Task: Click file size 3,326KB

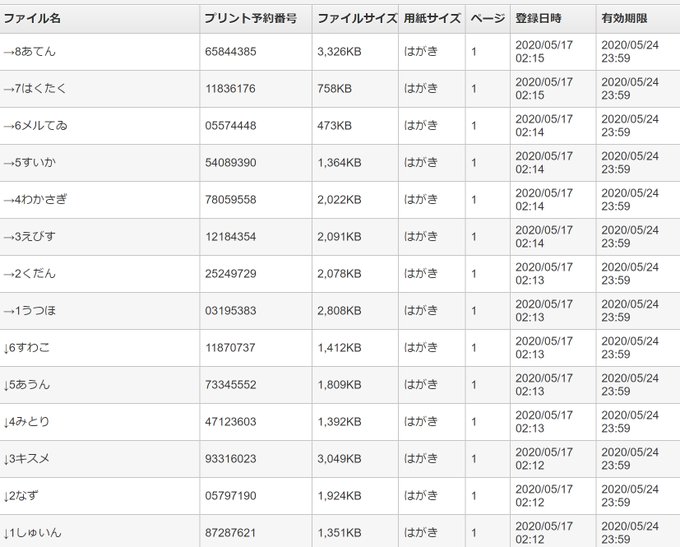Action: click(x=339, y=52)
